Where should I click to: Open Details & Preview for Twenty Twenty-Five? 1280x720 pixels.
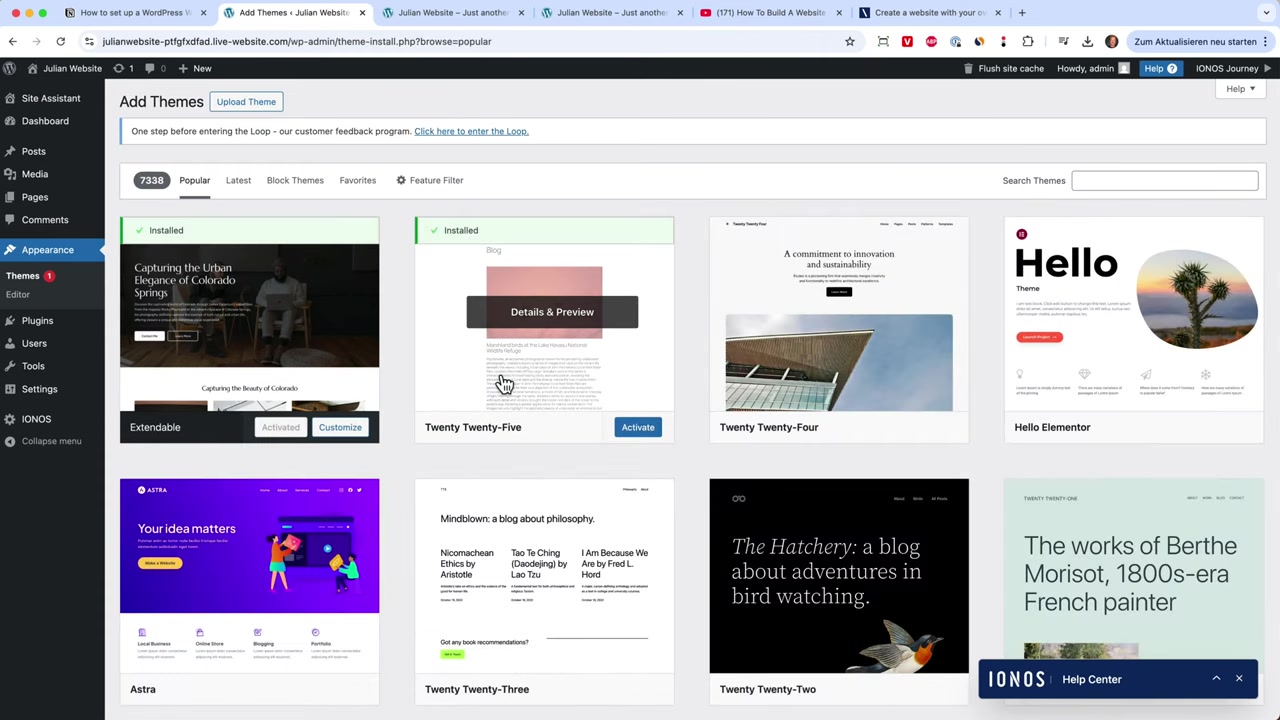(x=552, y=312)
